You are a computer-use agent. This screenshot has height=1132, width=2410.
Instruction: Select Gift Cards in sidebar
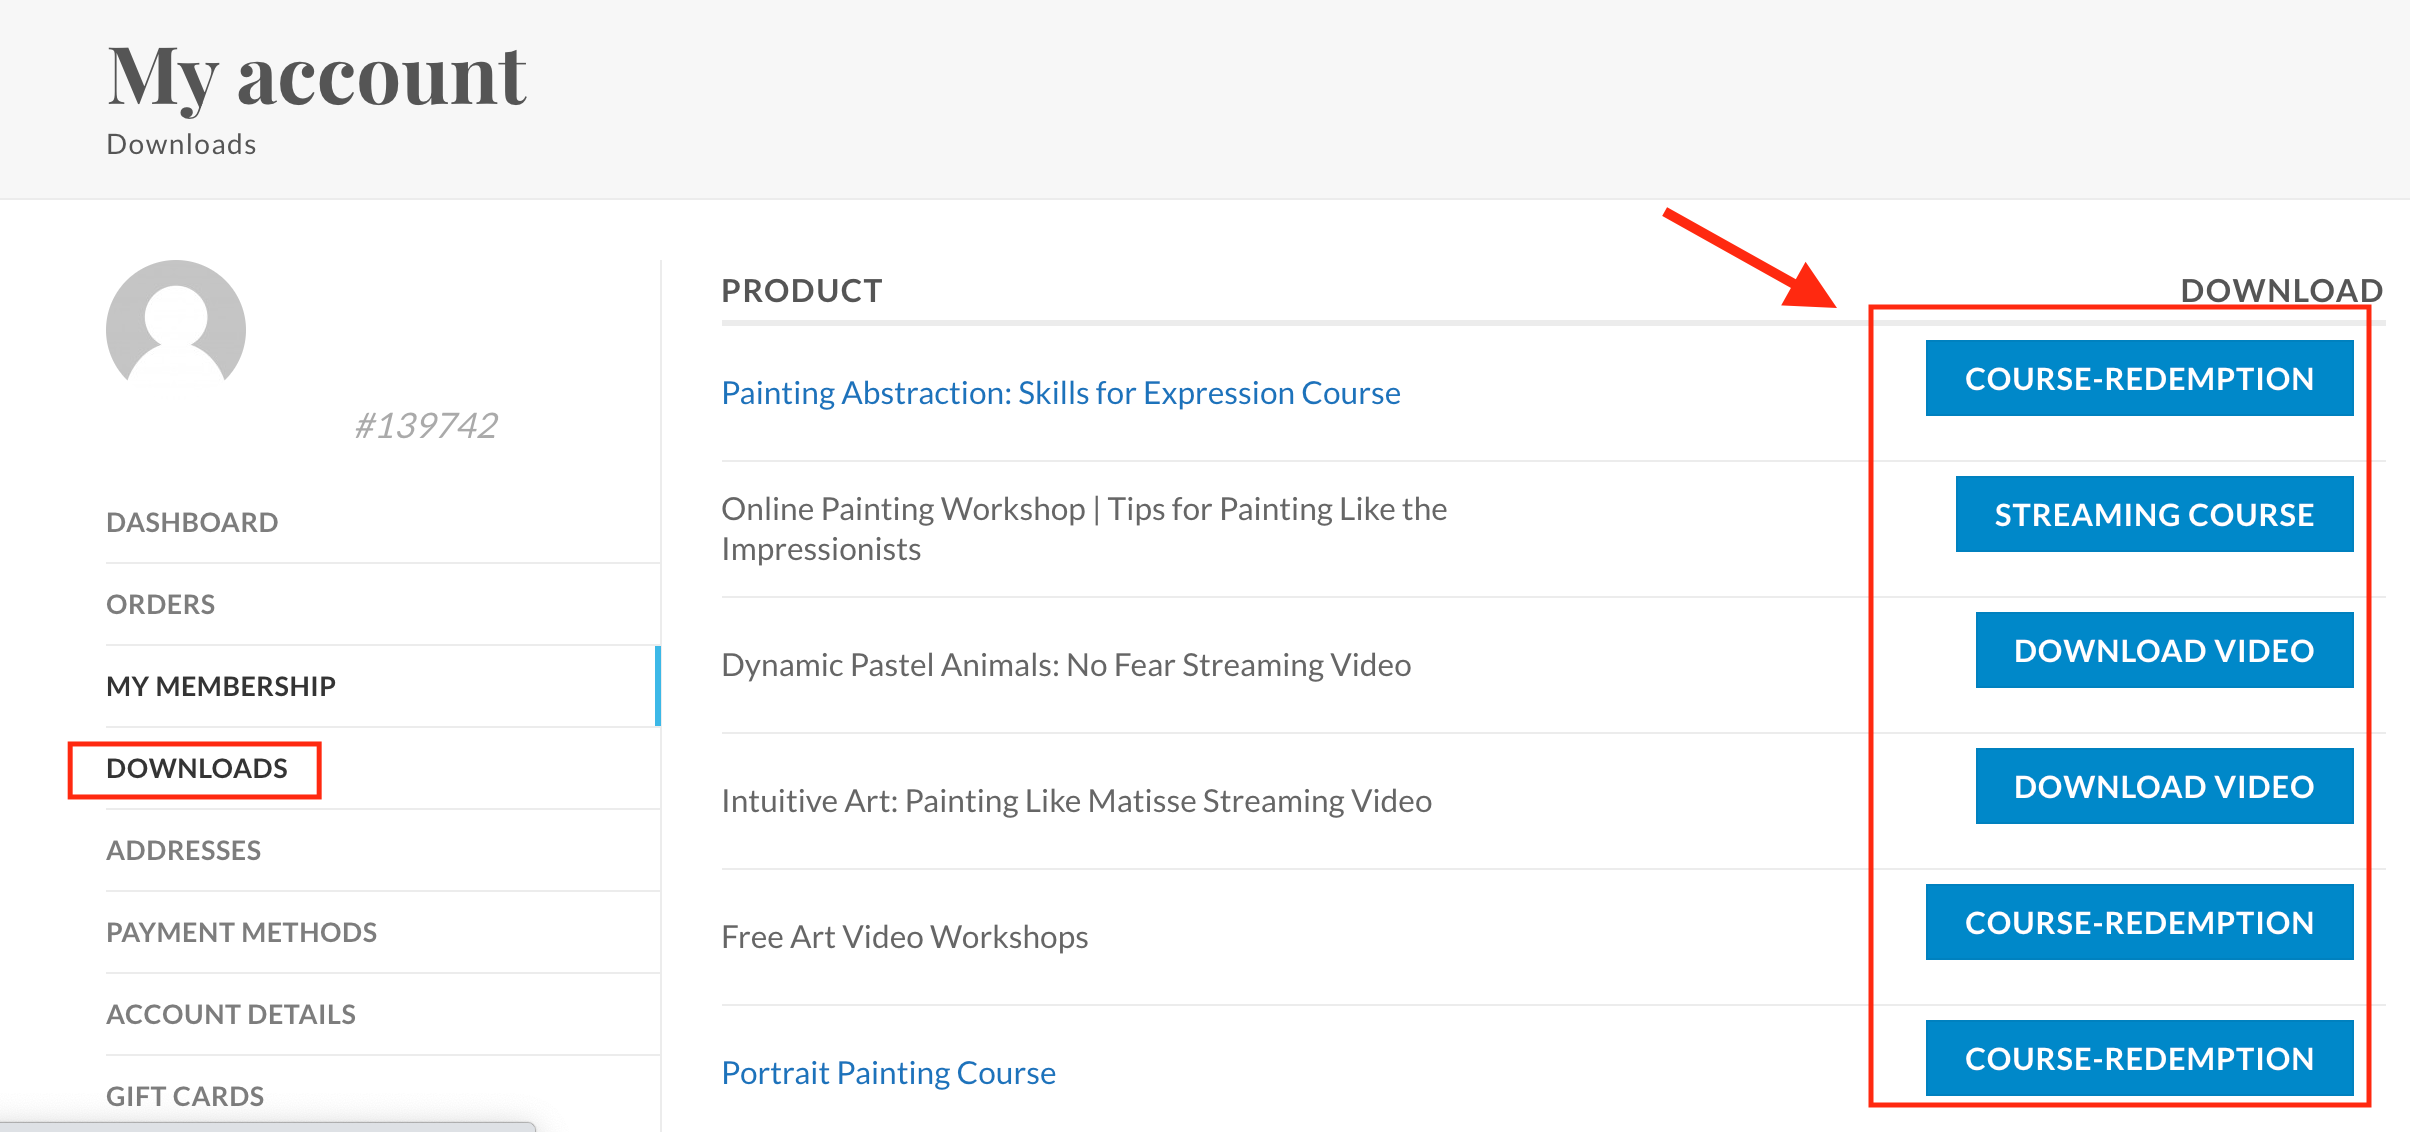click(x=185, y=1096)
